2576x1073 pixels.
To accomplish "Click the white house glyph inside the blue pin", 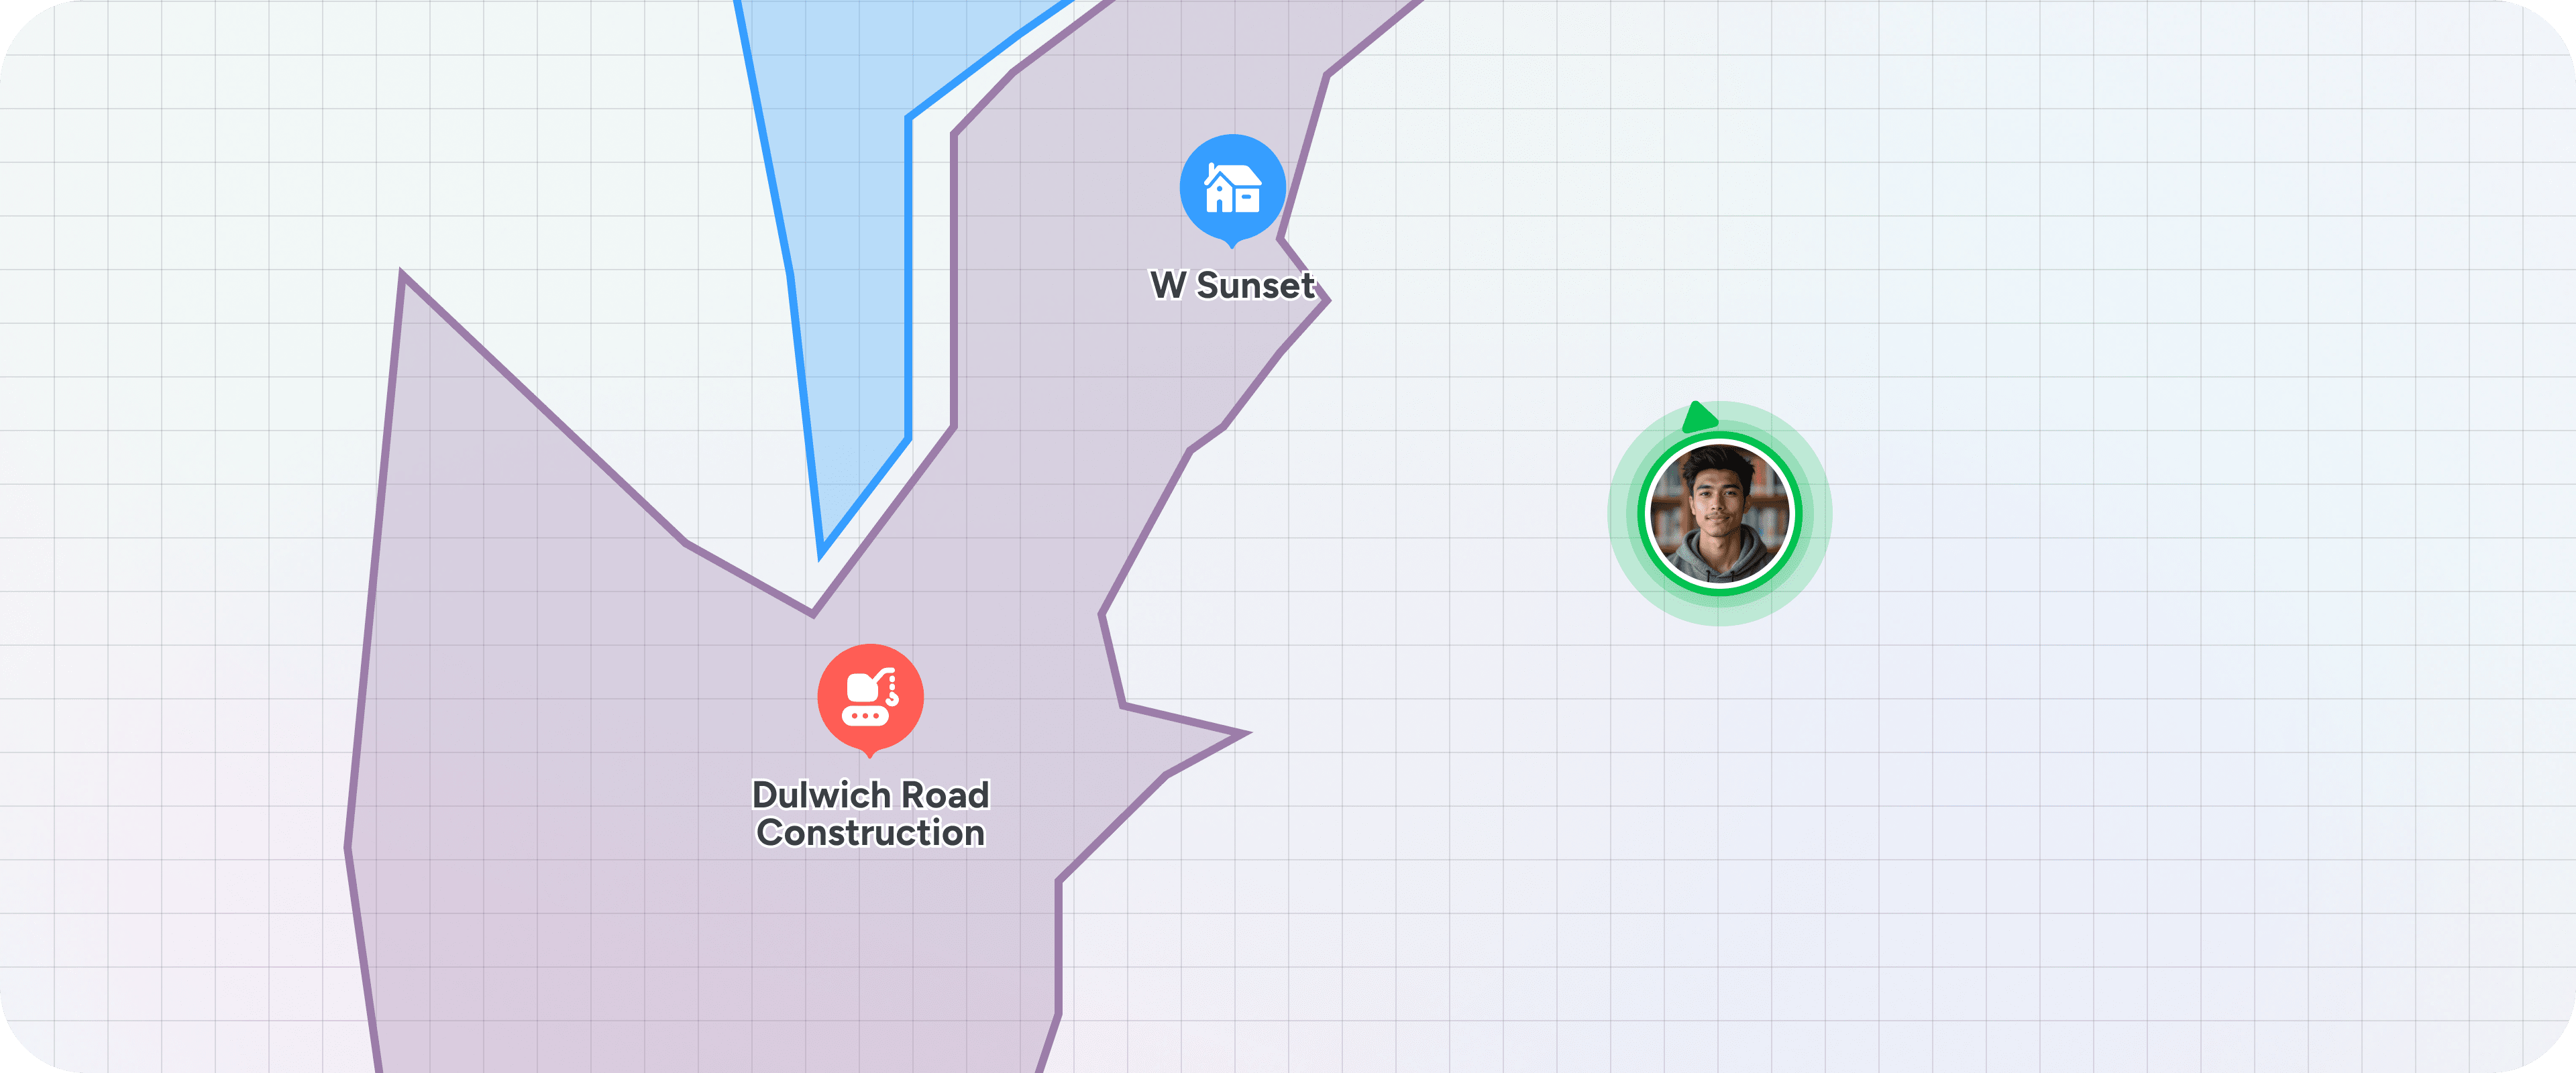I will coord(1232,190).
